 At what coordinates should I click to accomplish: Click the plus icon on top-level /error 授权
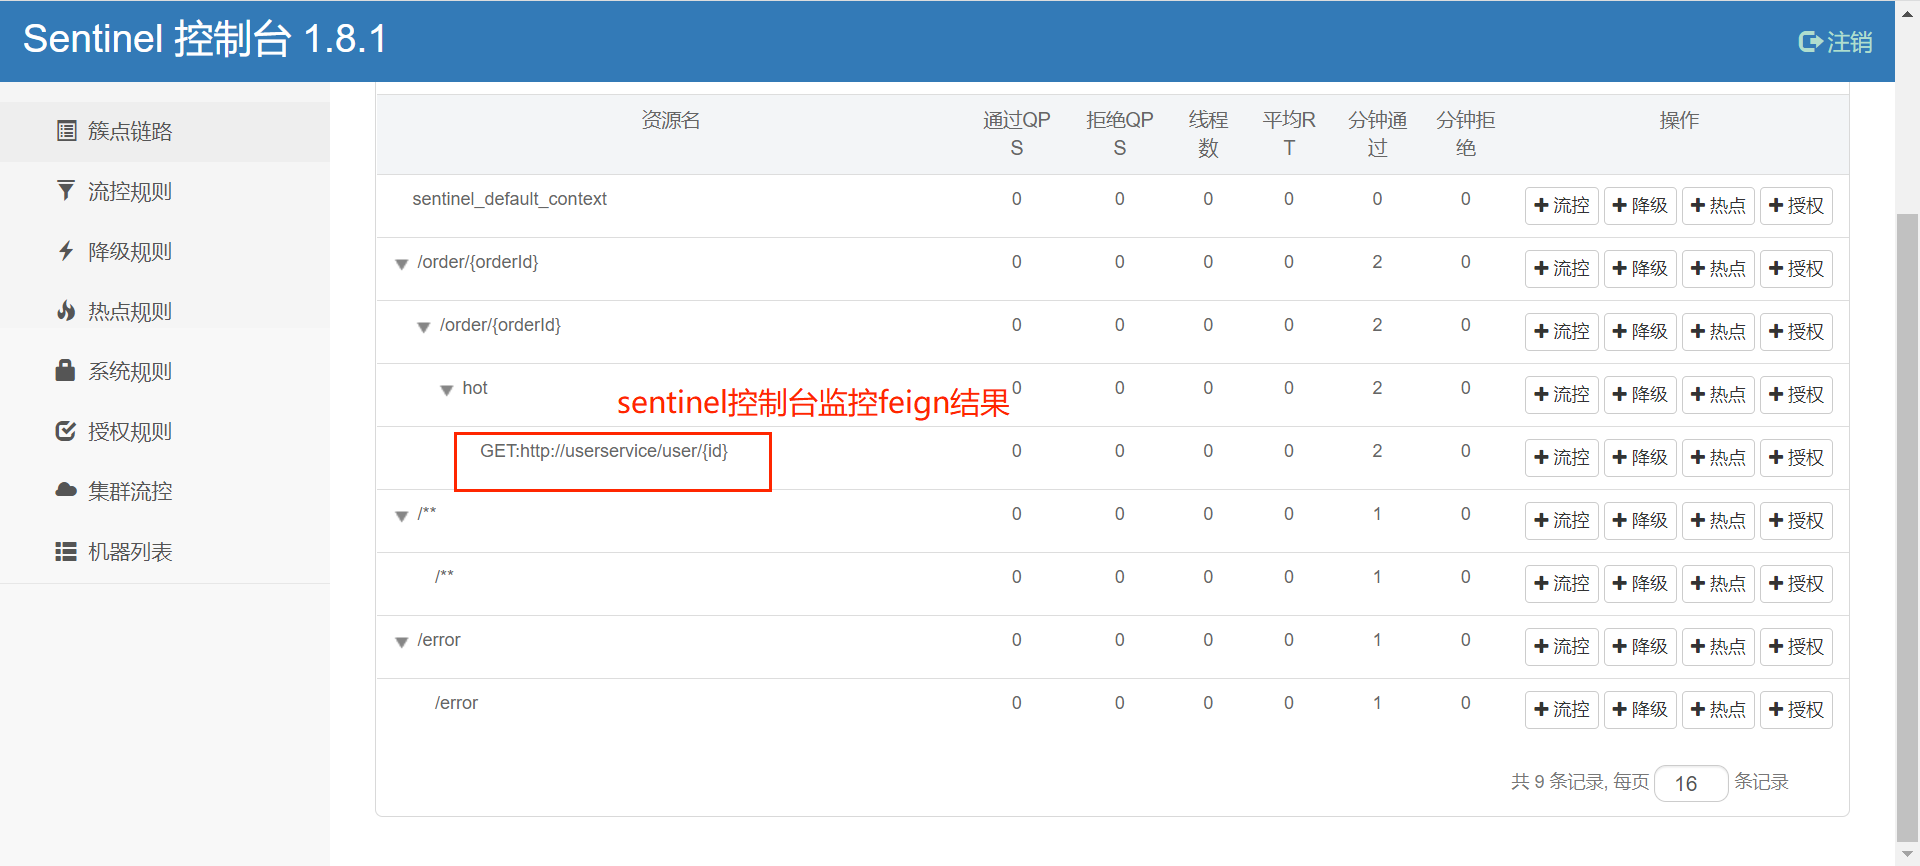(1775, 646)
